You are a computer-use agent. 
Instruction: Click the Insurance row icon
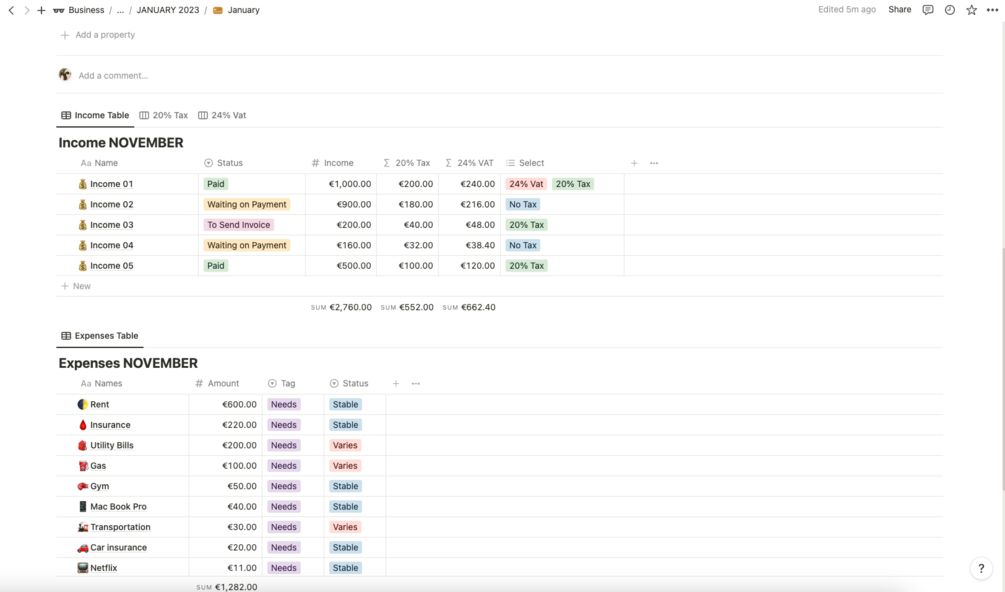(83, 425)
